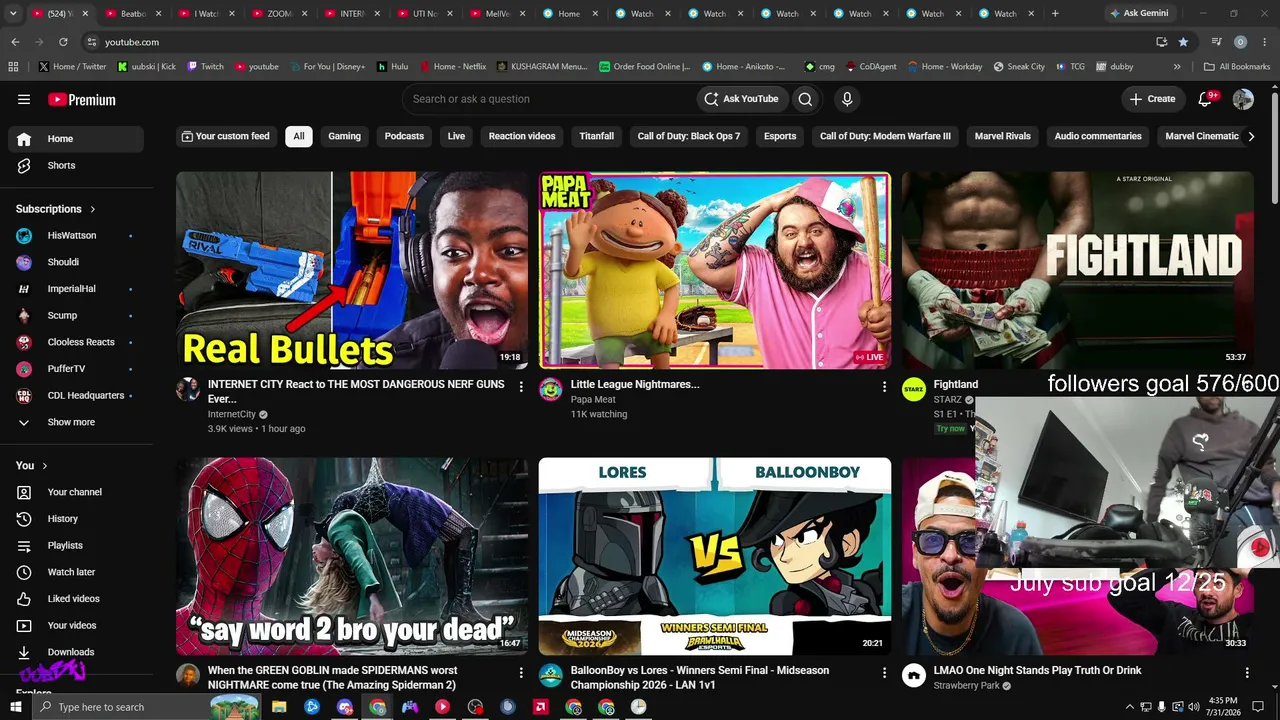Open the Clooless Reacts subscription
The image size is (1280, 720).
click(76, 342)
